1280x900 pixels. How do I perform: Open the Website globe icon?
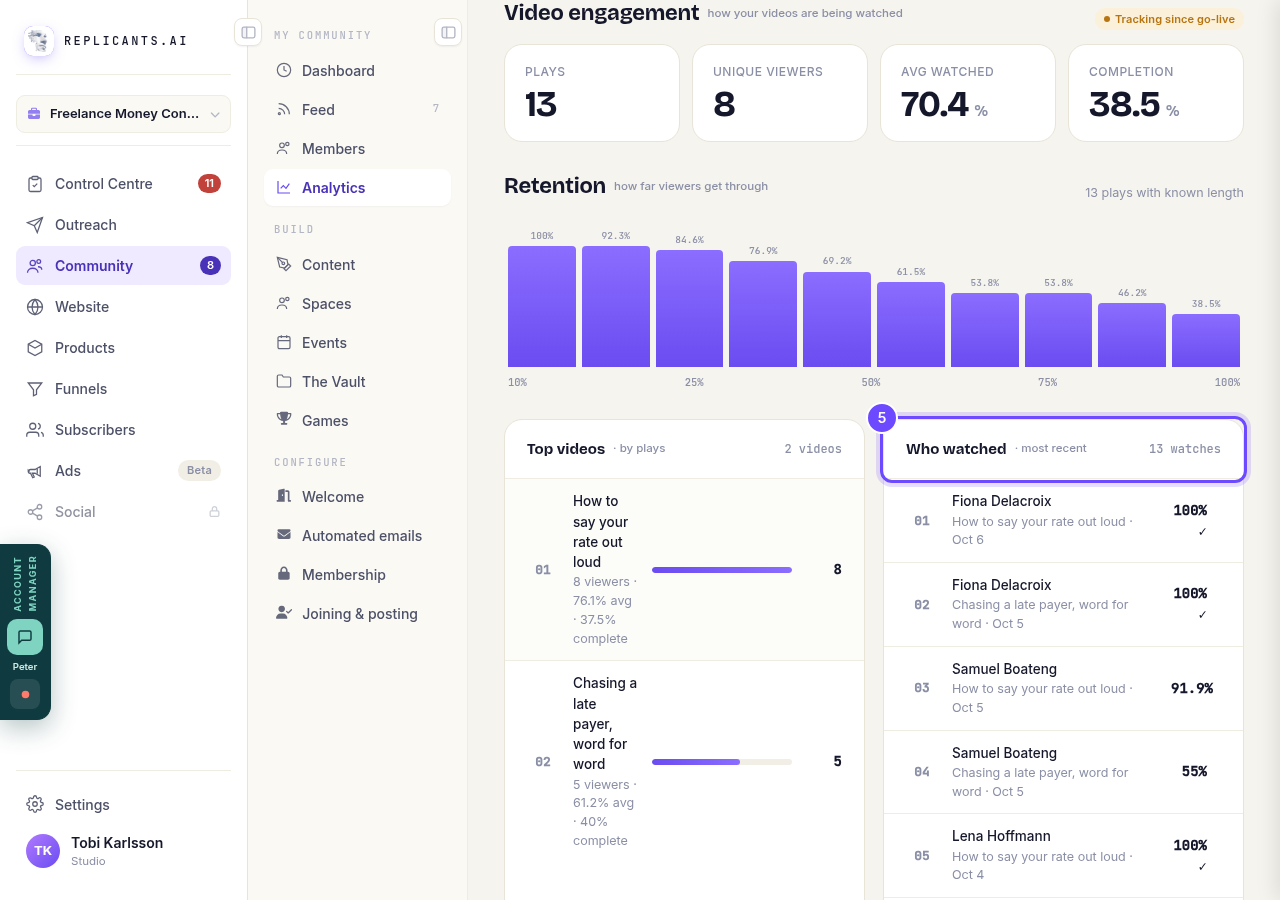click(35, 307)
